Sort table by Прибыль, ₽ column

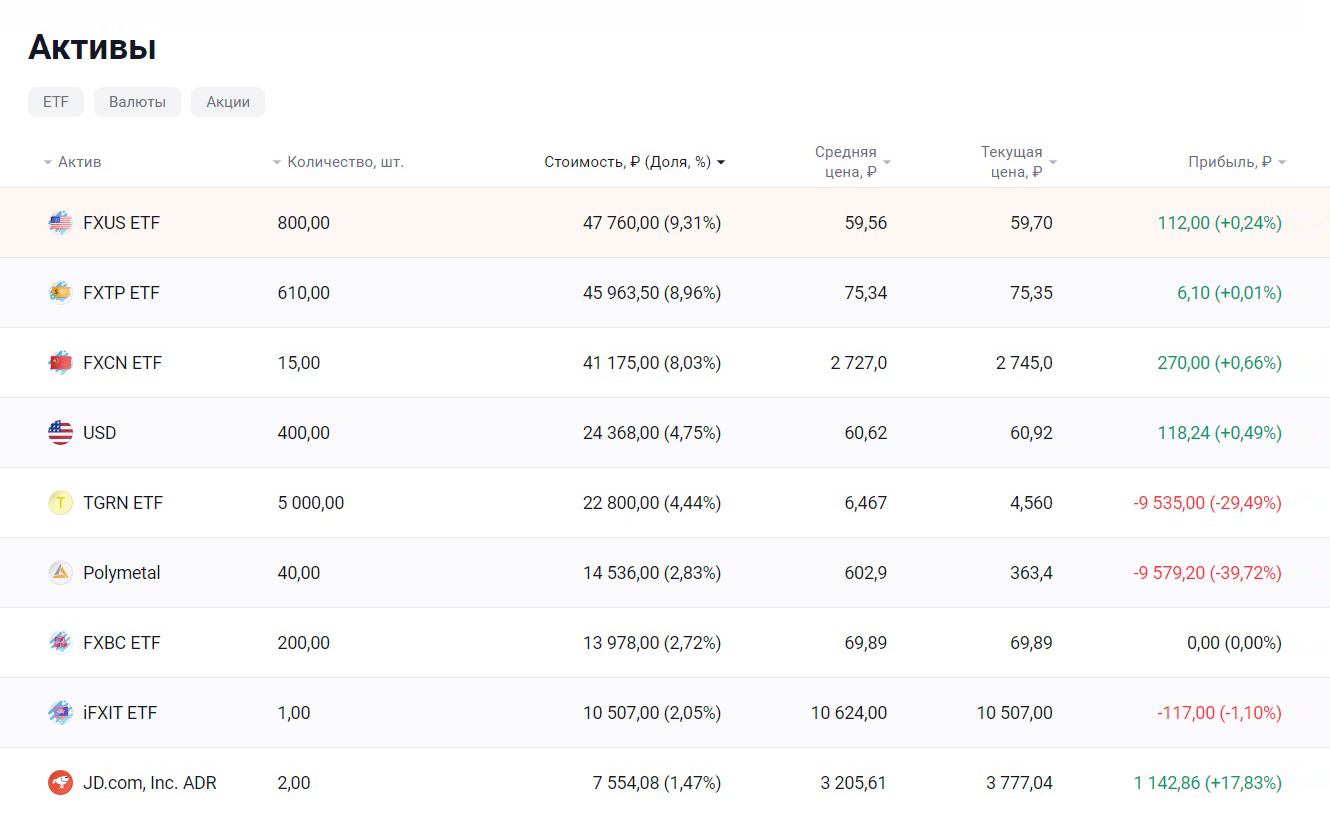point(1237,162)
